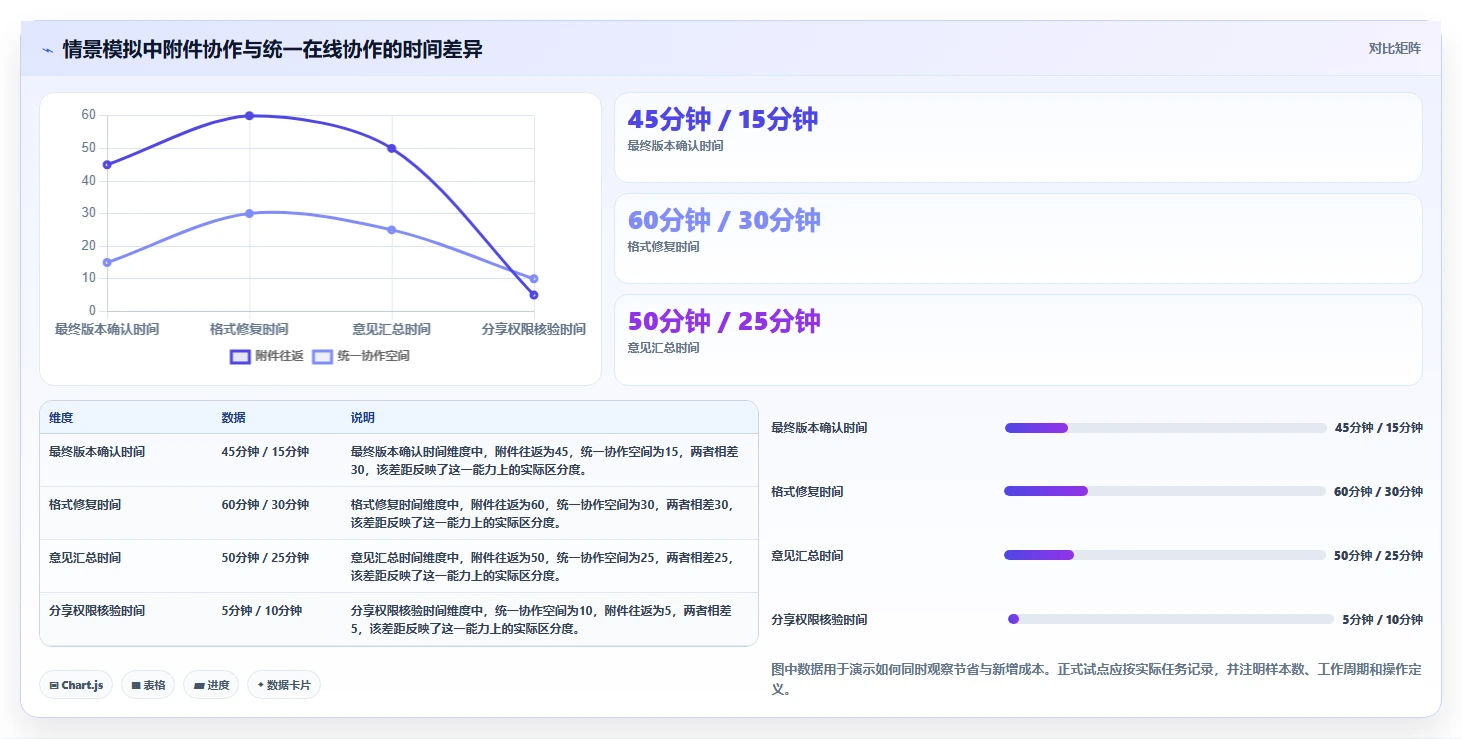Click the 最终版本确认时间 description in table
The image size is (1462, 739).
click(x=545, y=461)
